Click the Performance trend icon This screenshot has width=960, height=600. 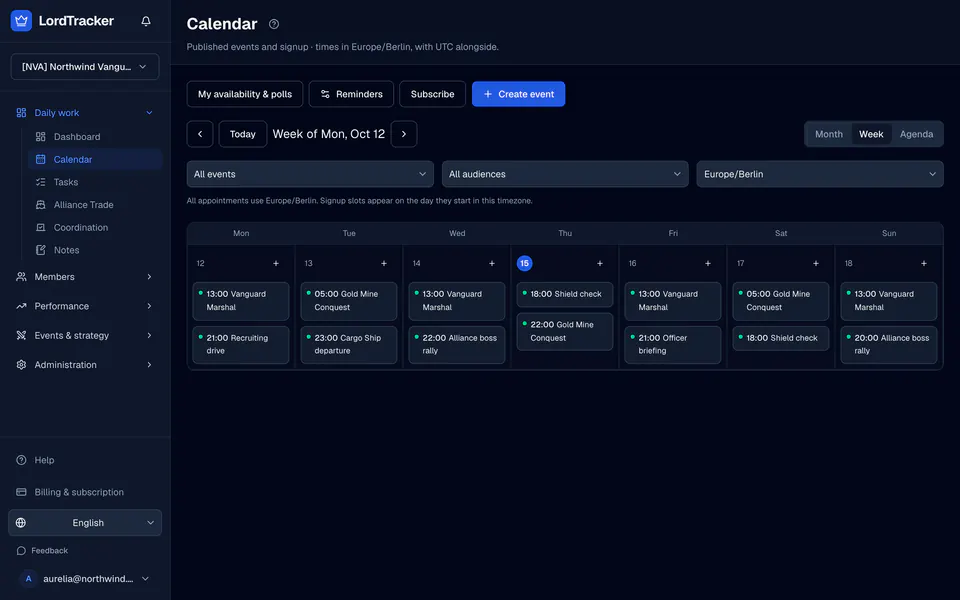pyautogui.click(x=21, y=306)
